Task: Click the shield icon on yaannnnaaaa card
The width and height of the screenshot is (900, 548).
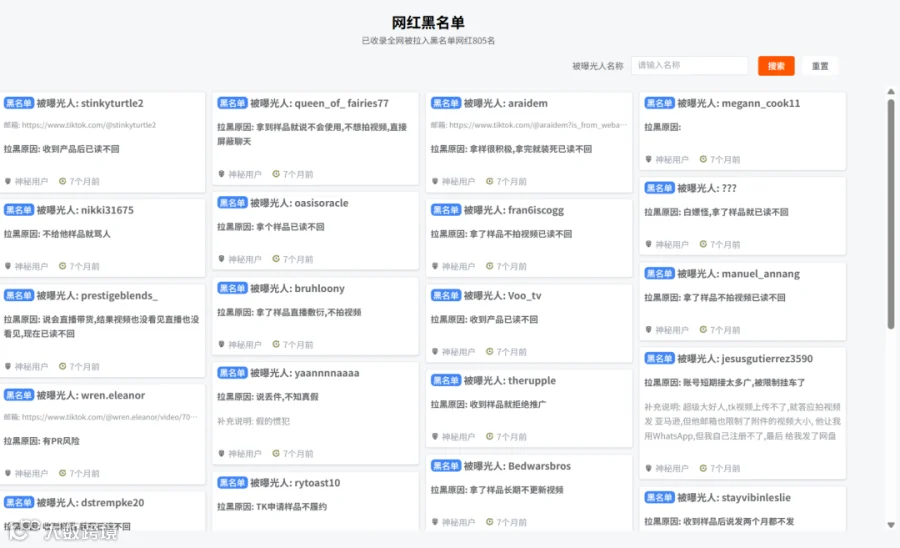Action: (x=222, y=453)
